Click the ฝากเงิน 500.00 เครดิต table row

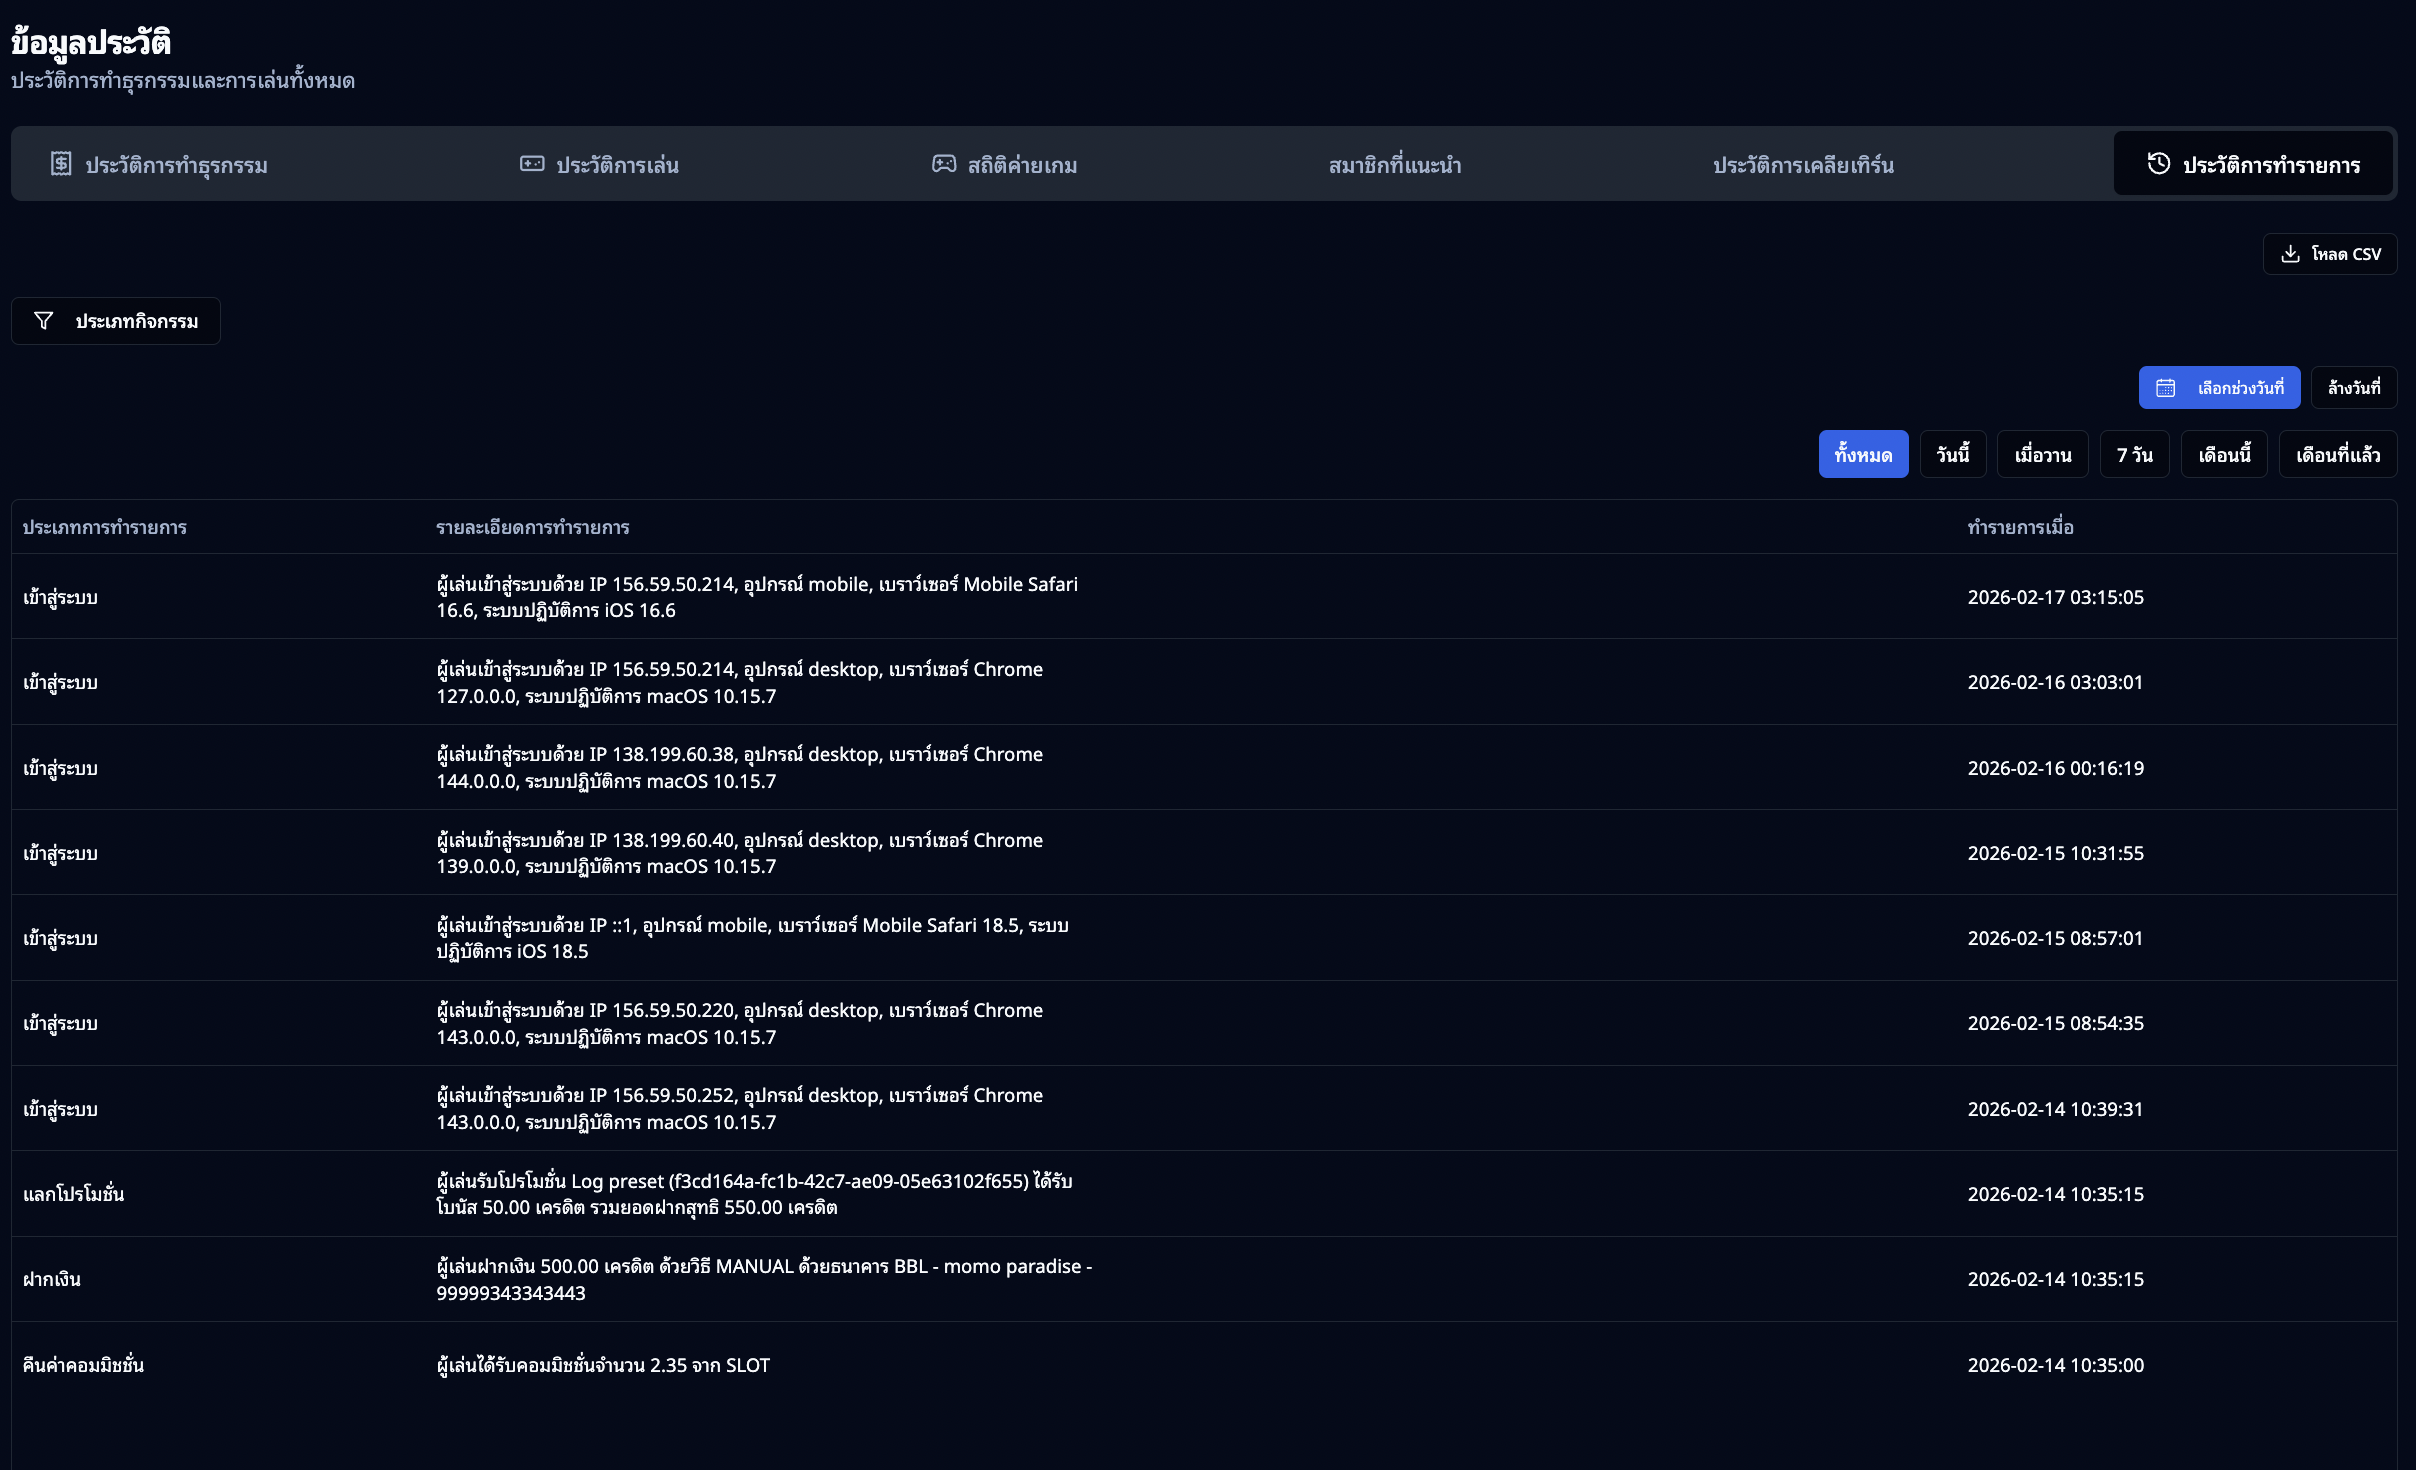click(x=765, y=1279)
